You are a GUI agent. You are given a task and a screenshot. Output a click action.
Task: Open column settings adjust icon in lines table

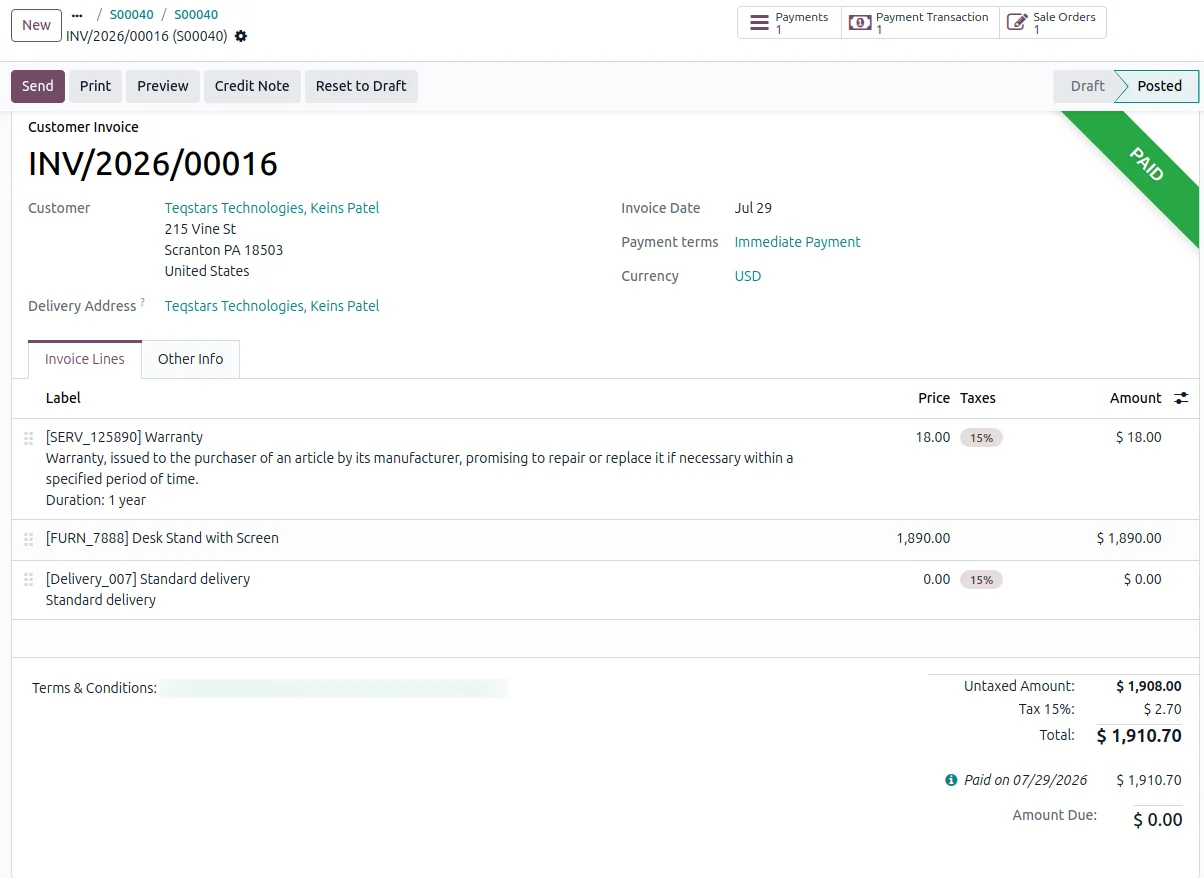pos(1181,398)
